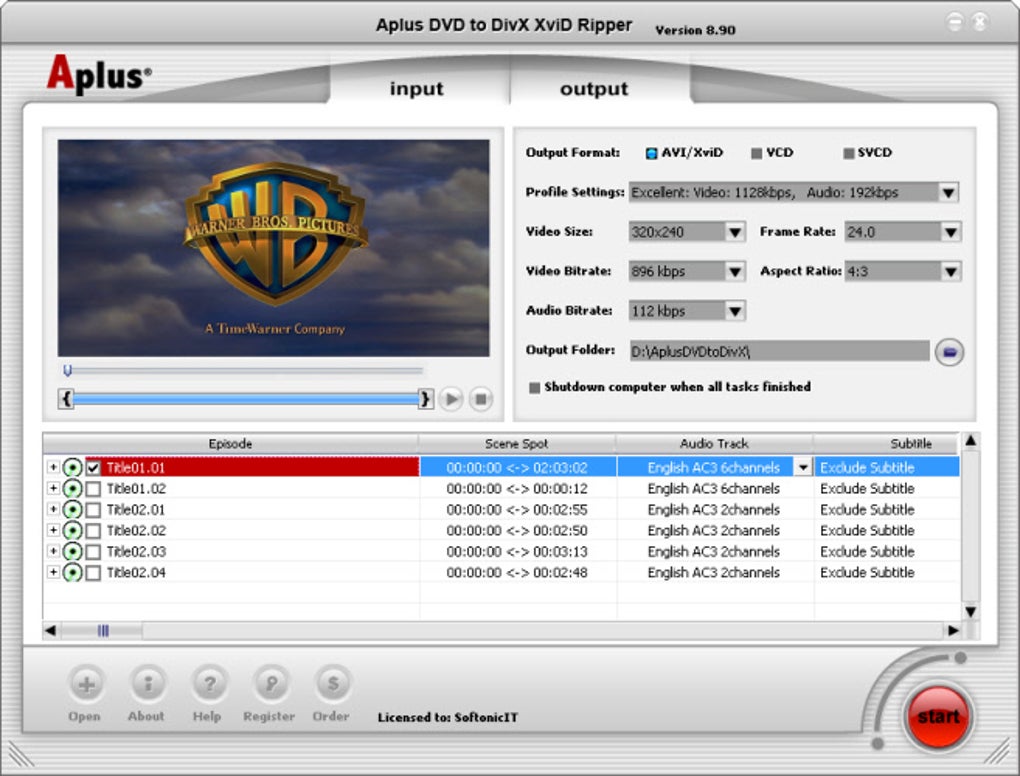Open the Audio Bitrate dropdown
Image resolution: width=1020 pixels, height=776 pixels.
[735, 311]
